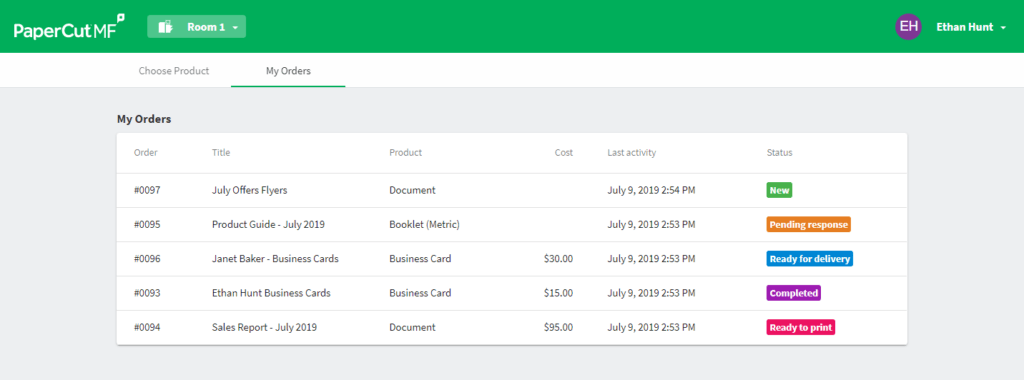Click Business Card product in Ethan Hunt row
Viewport: 1024px width, 380px height.
coord(420,293)
